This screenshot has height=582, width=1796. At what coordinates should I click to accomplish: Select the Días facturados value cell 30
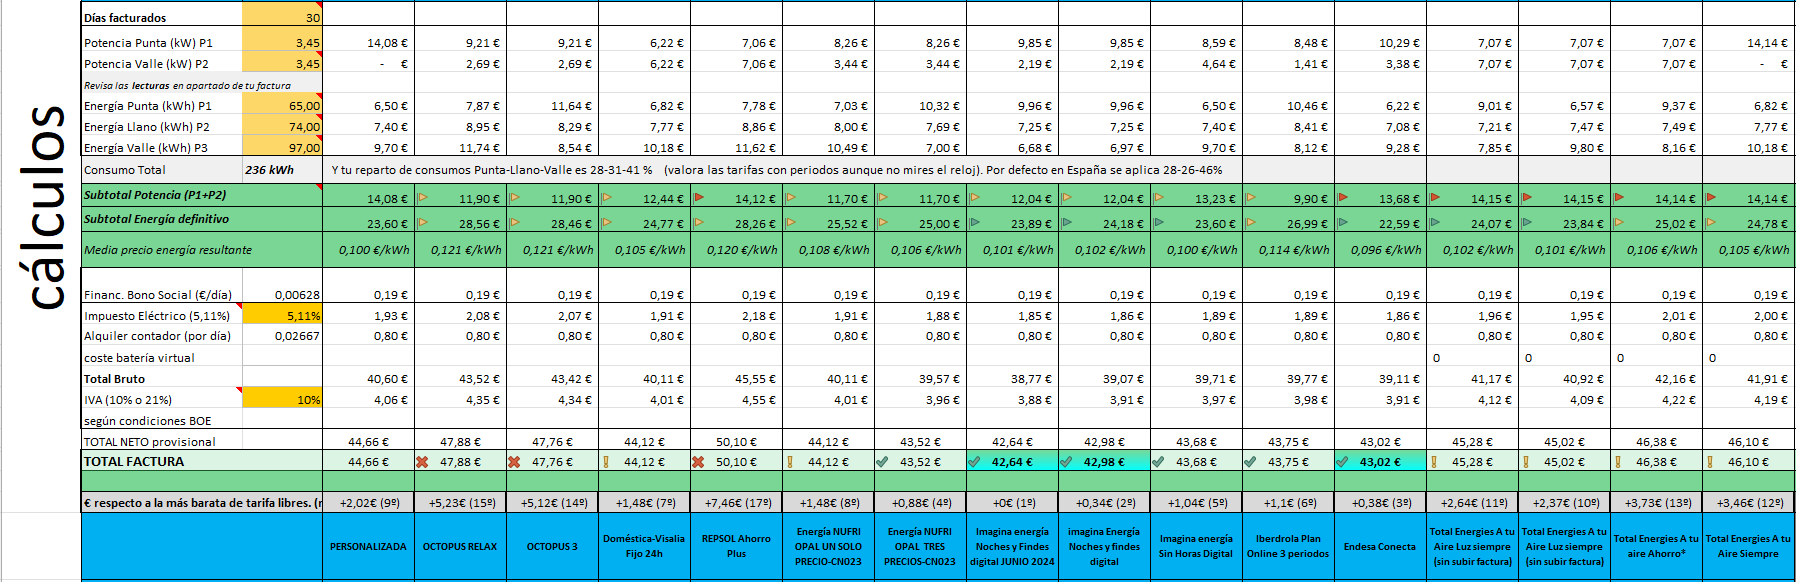[282, 16]
